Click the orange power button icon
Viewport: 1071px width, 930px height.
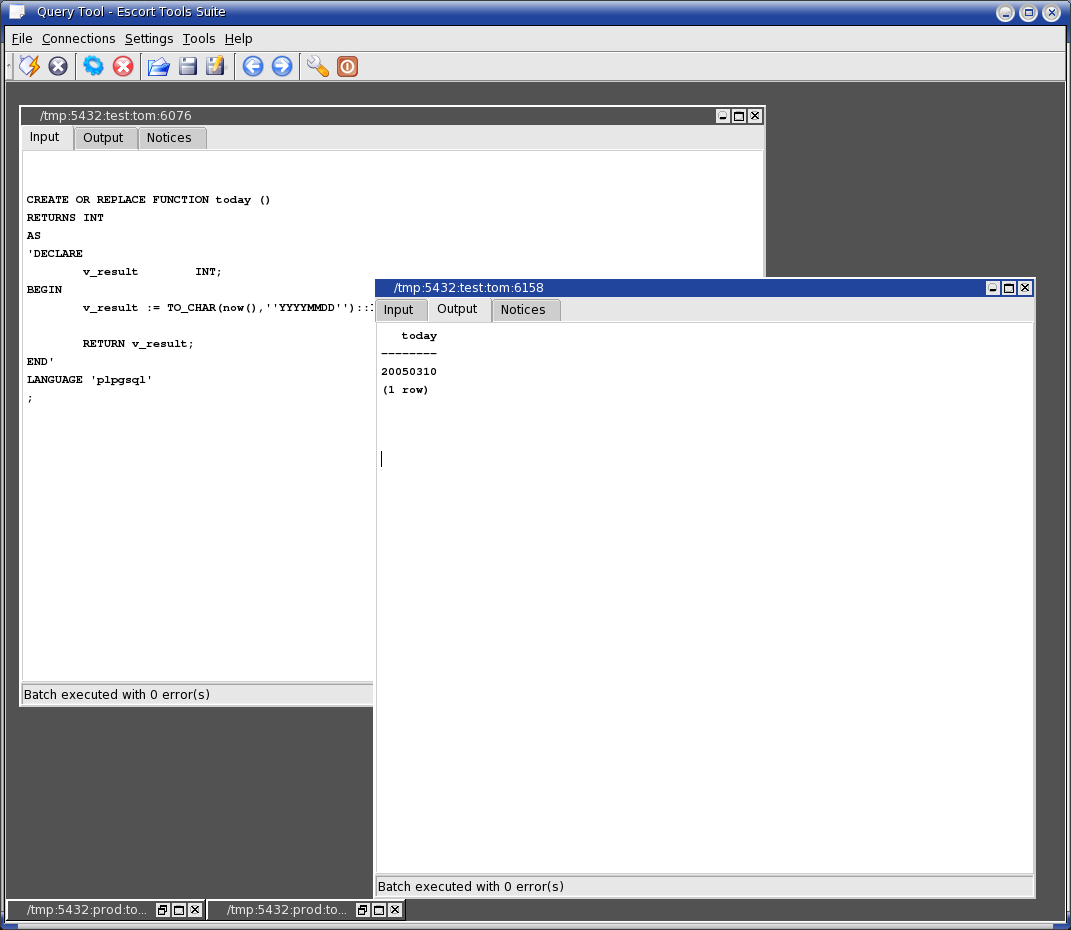point(347,66)
